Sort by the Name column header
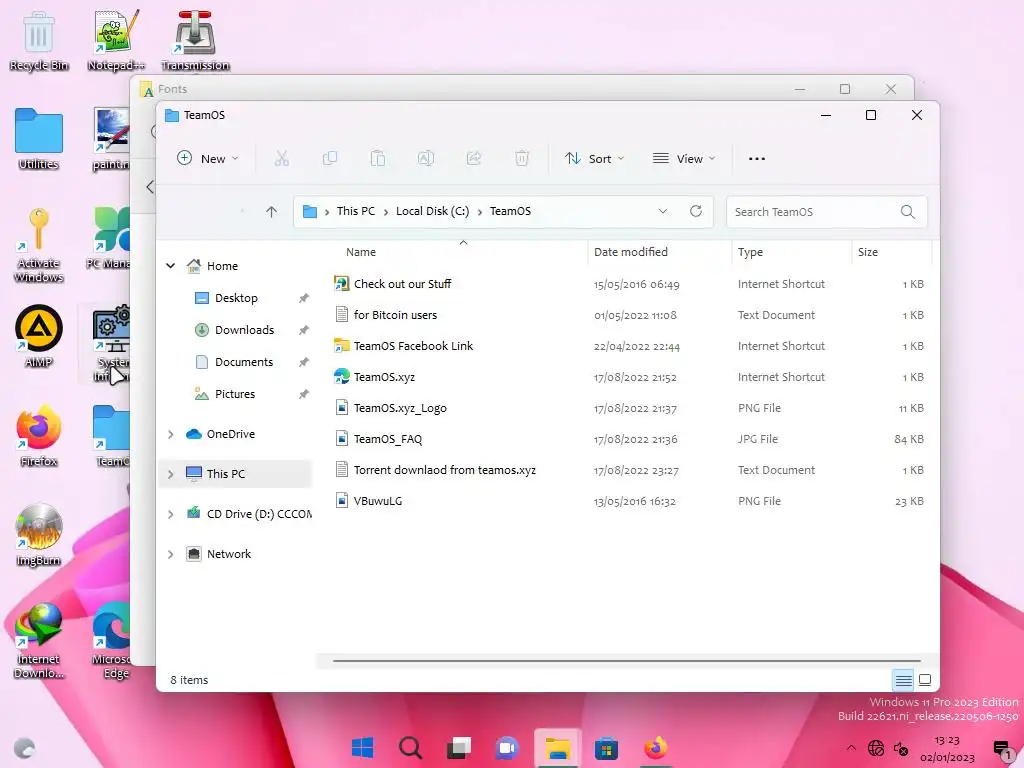This screenshot has height=768, width=1024. point(361,252)
